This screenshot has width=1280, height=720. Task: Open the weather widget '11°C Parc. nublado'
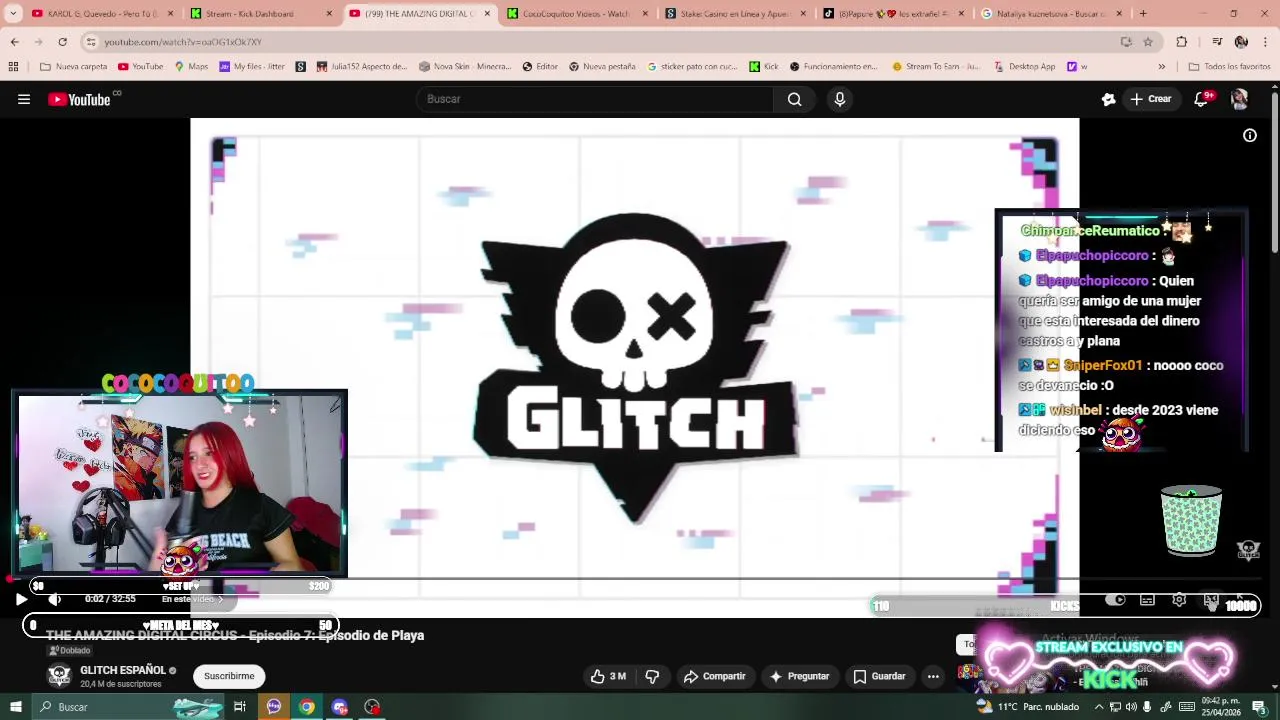1028,707
